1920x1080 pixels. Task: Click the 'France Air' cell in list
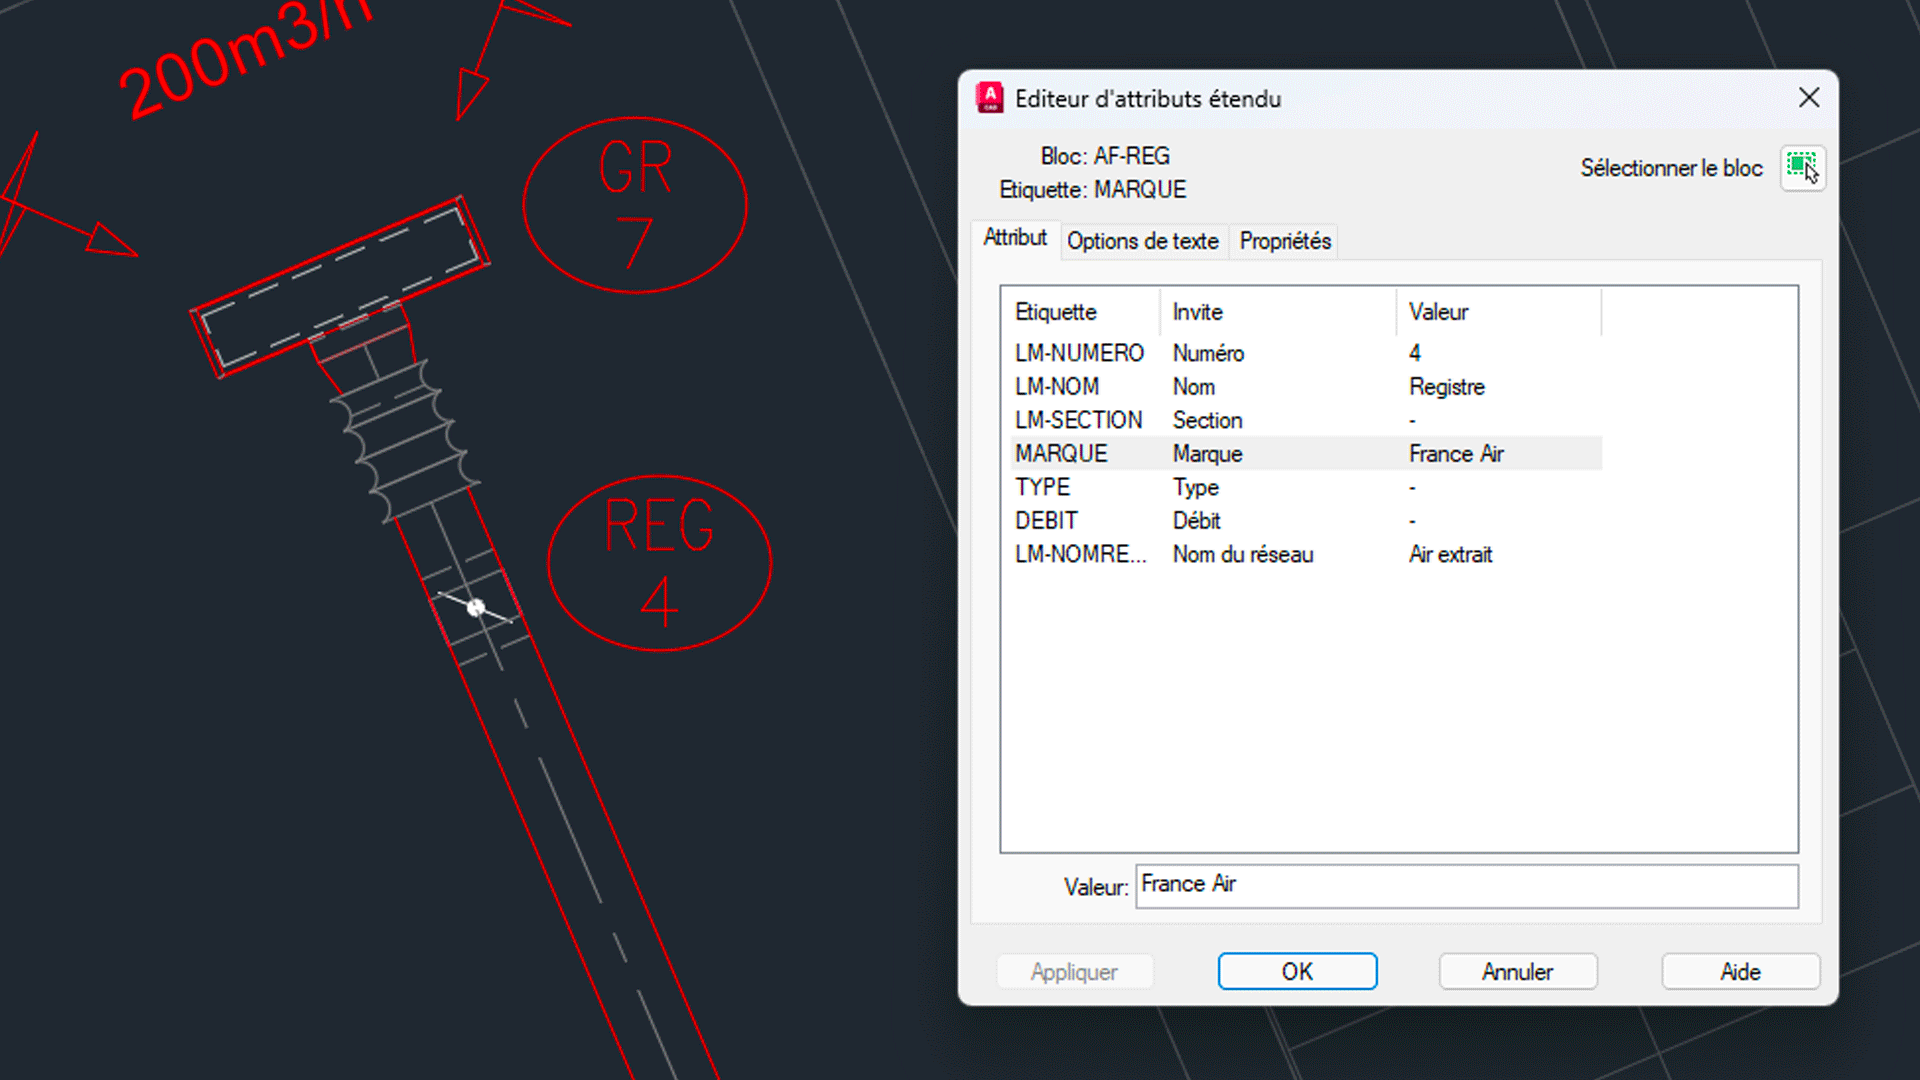[x=1456, y=454]
